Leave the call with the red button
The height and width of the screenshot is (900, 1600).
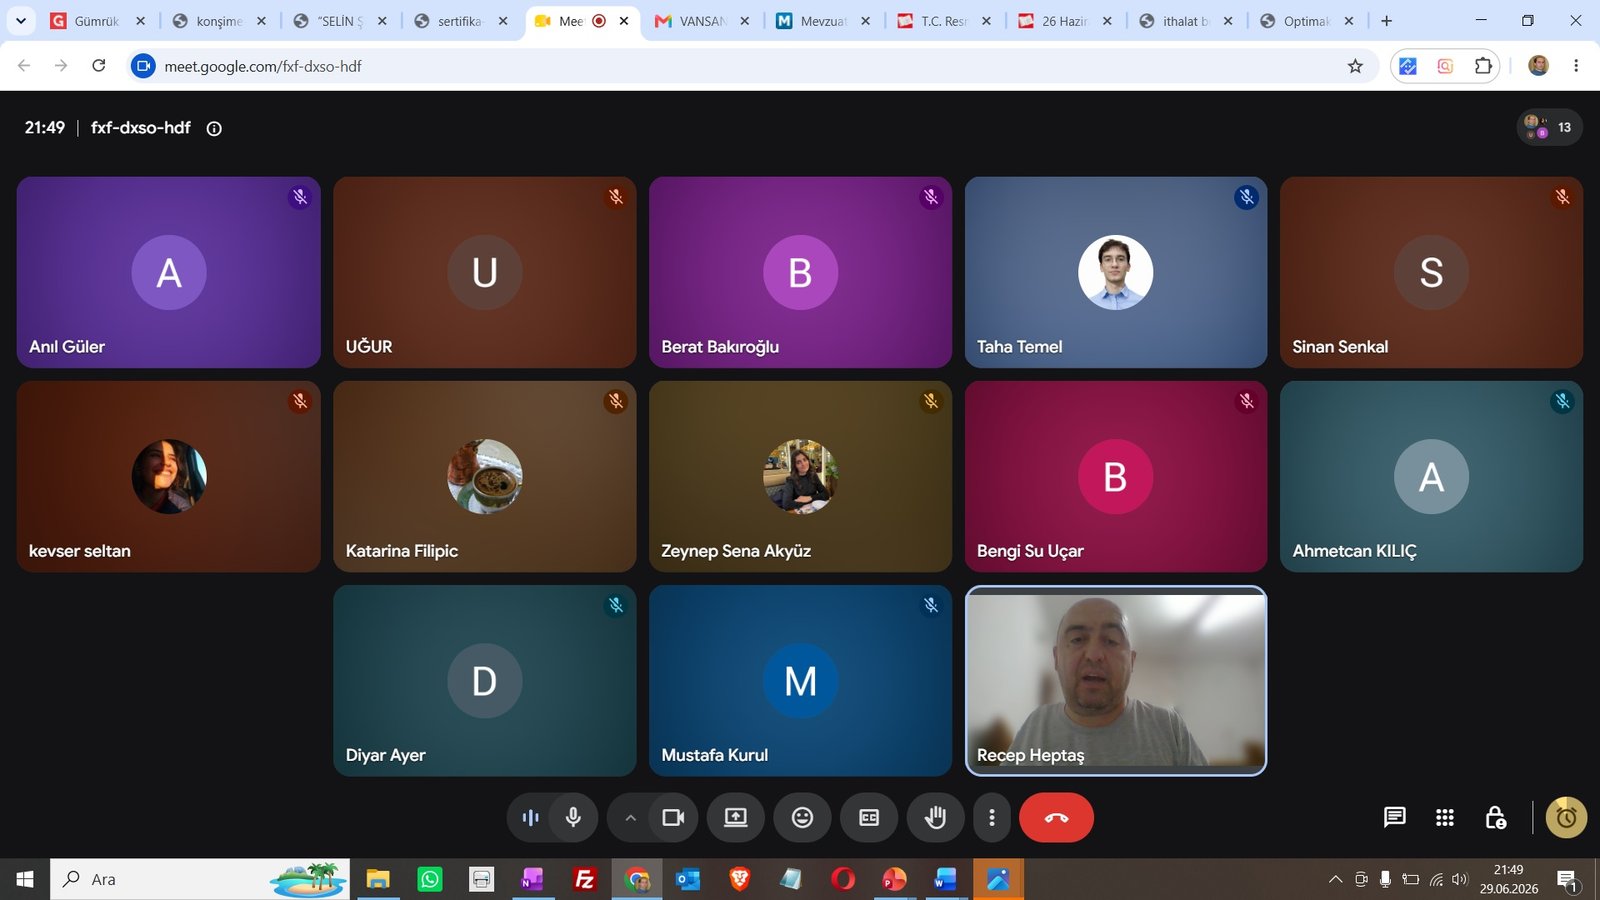(x=1056, y=818)
